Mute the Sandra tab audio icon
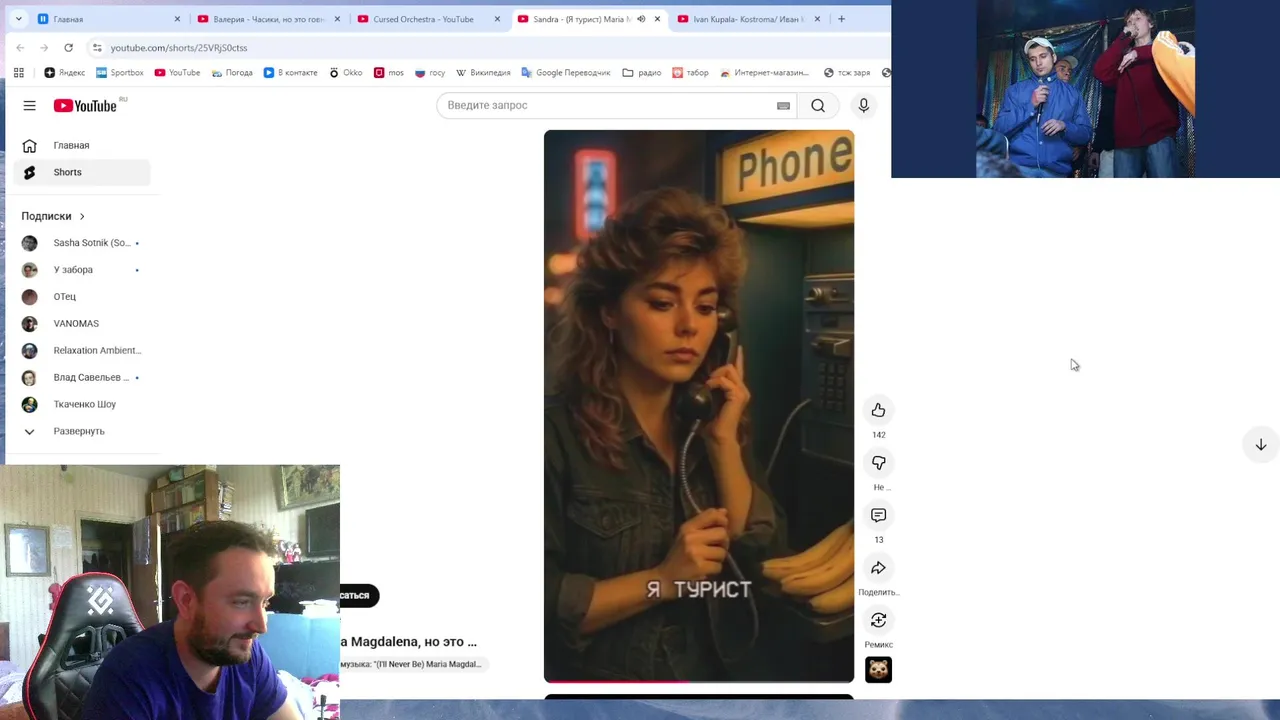1280x720 pixels. click(x=641, y=19)
